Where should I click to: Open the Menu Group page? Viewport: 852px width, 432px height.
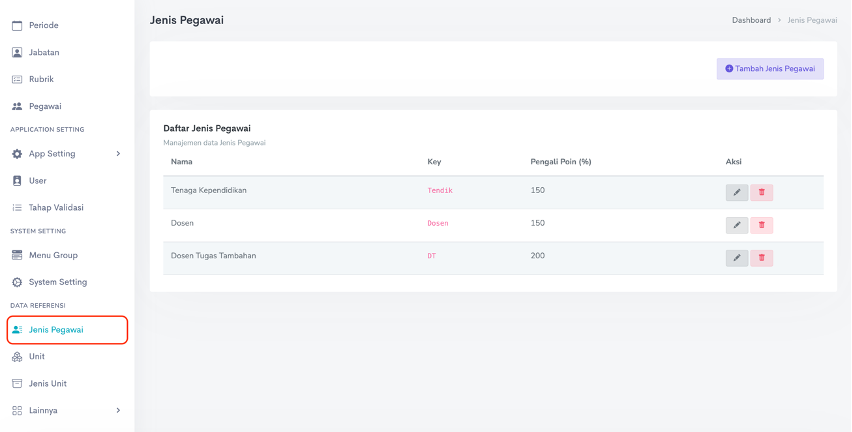click(x=52, y=255)
